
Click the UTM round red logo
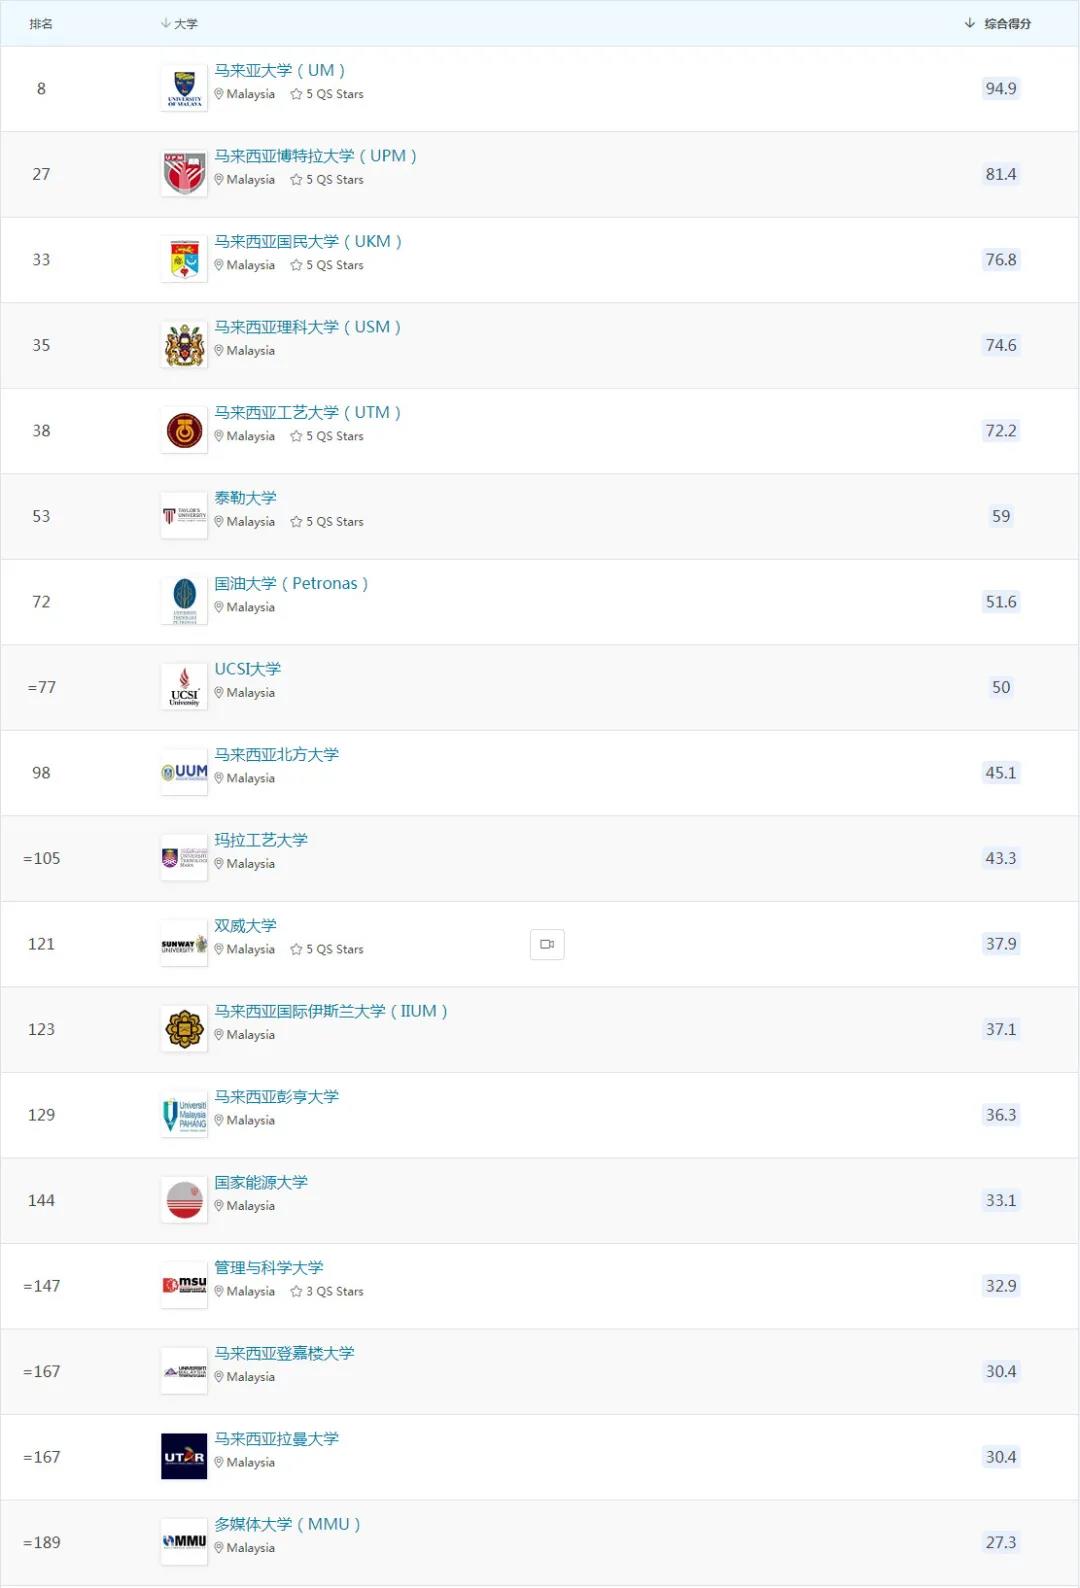pos(184,431)
